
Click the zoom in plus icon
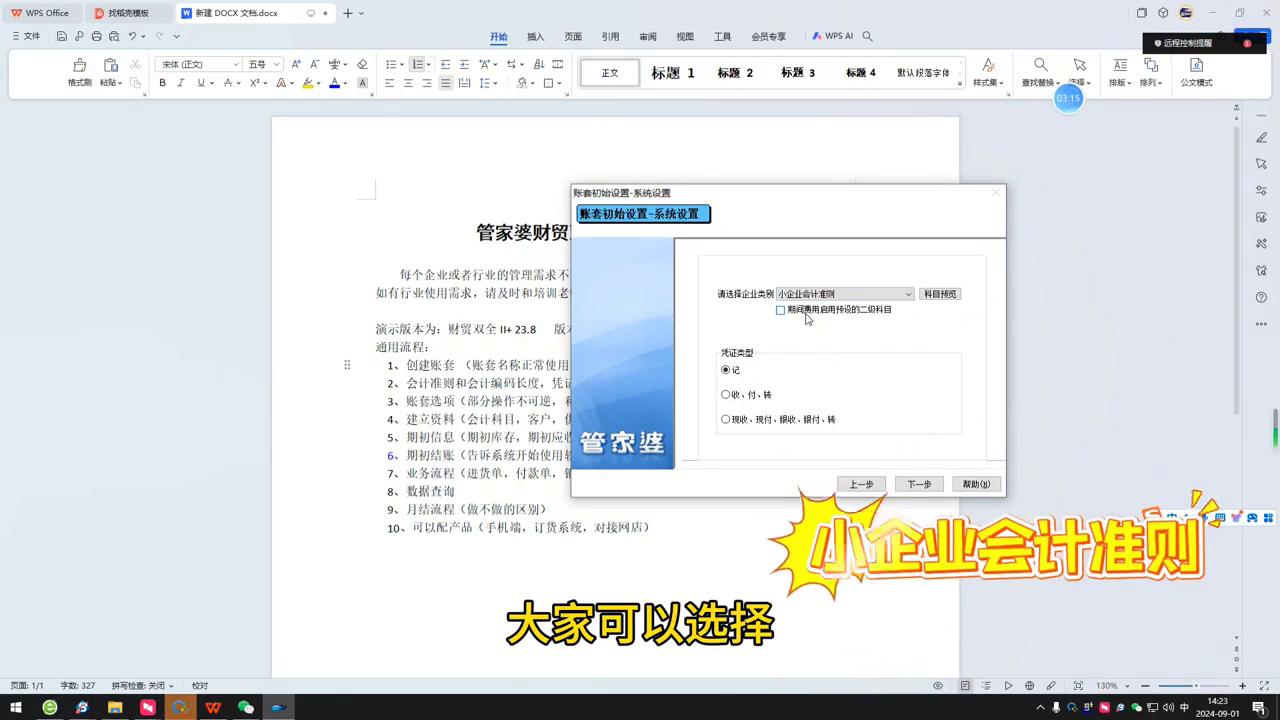click(1243, 686)
